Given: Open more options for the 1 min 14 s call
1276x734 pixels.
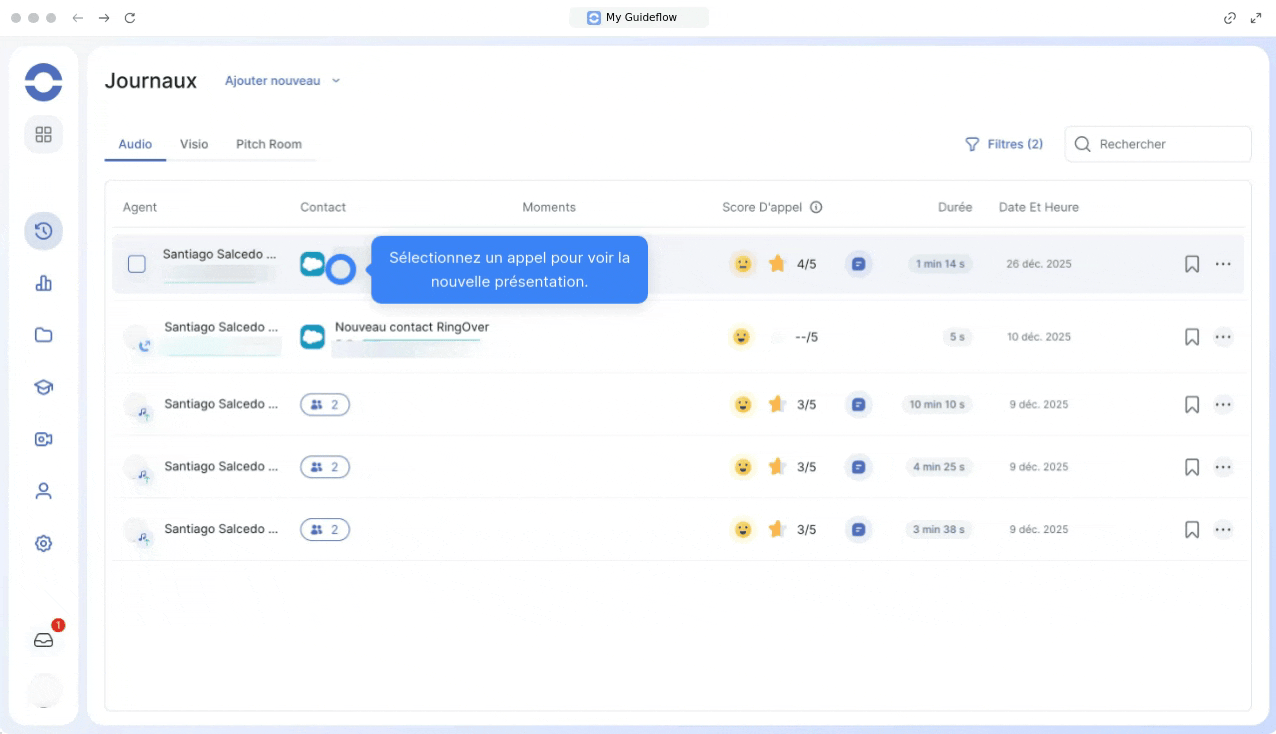Looking at the screenshot, I should tap(1223, 264).
